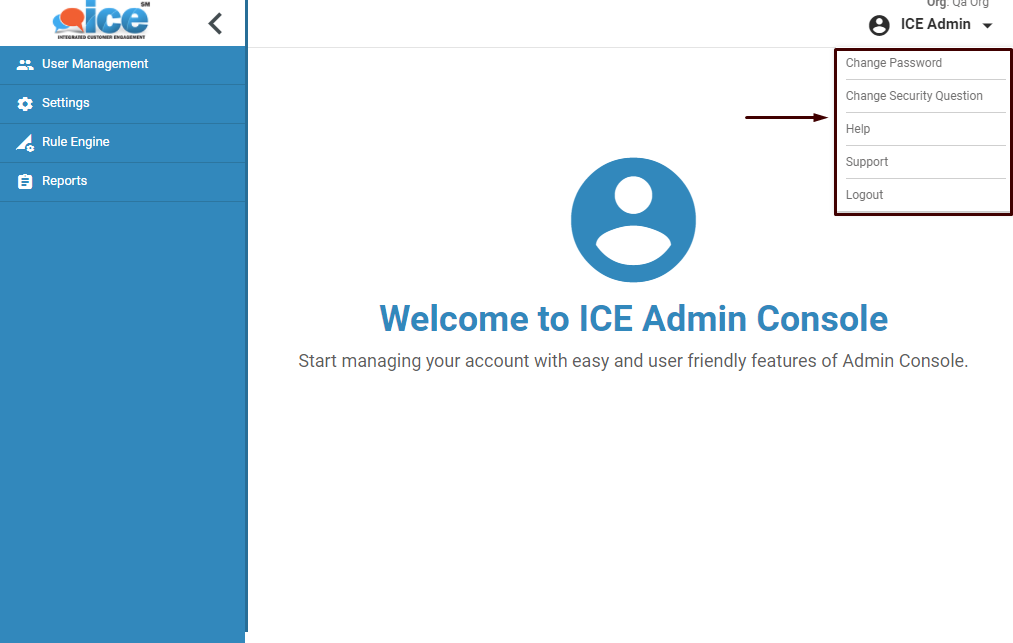
Task: Click the Rule Engine icon
Action: (x=25, y=143)
